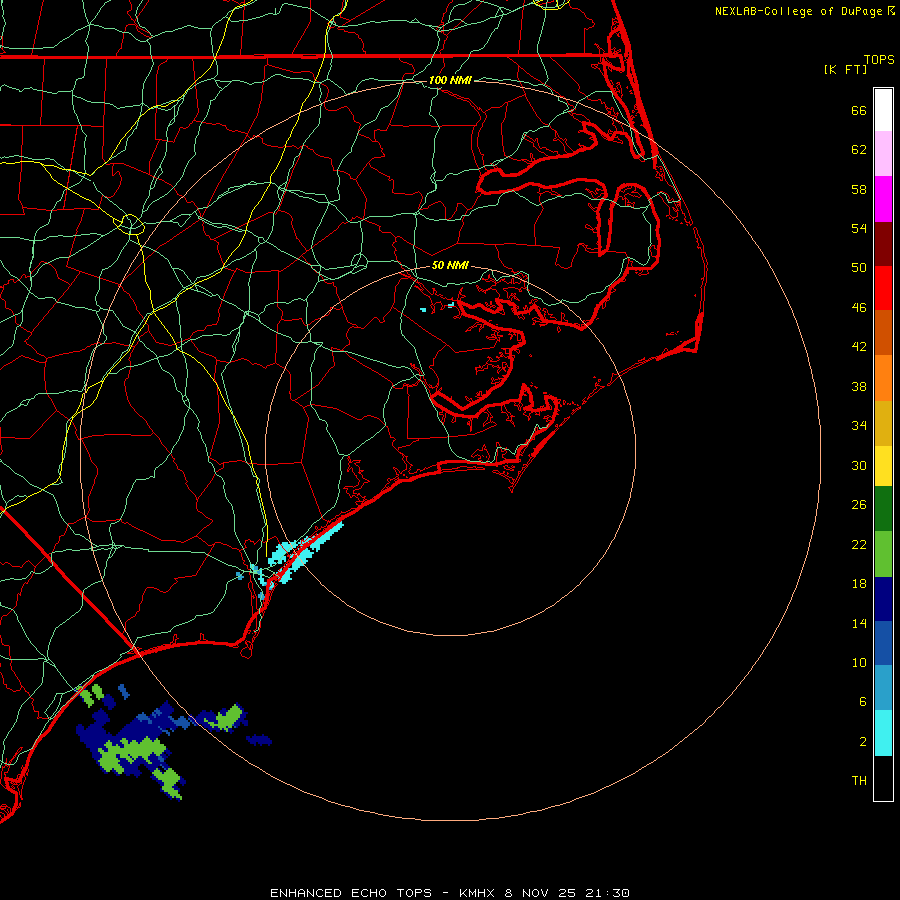This screenshot has width=900, height=900.
Task: Click the 50 NMI range ring label
Action: pos(450,265)
